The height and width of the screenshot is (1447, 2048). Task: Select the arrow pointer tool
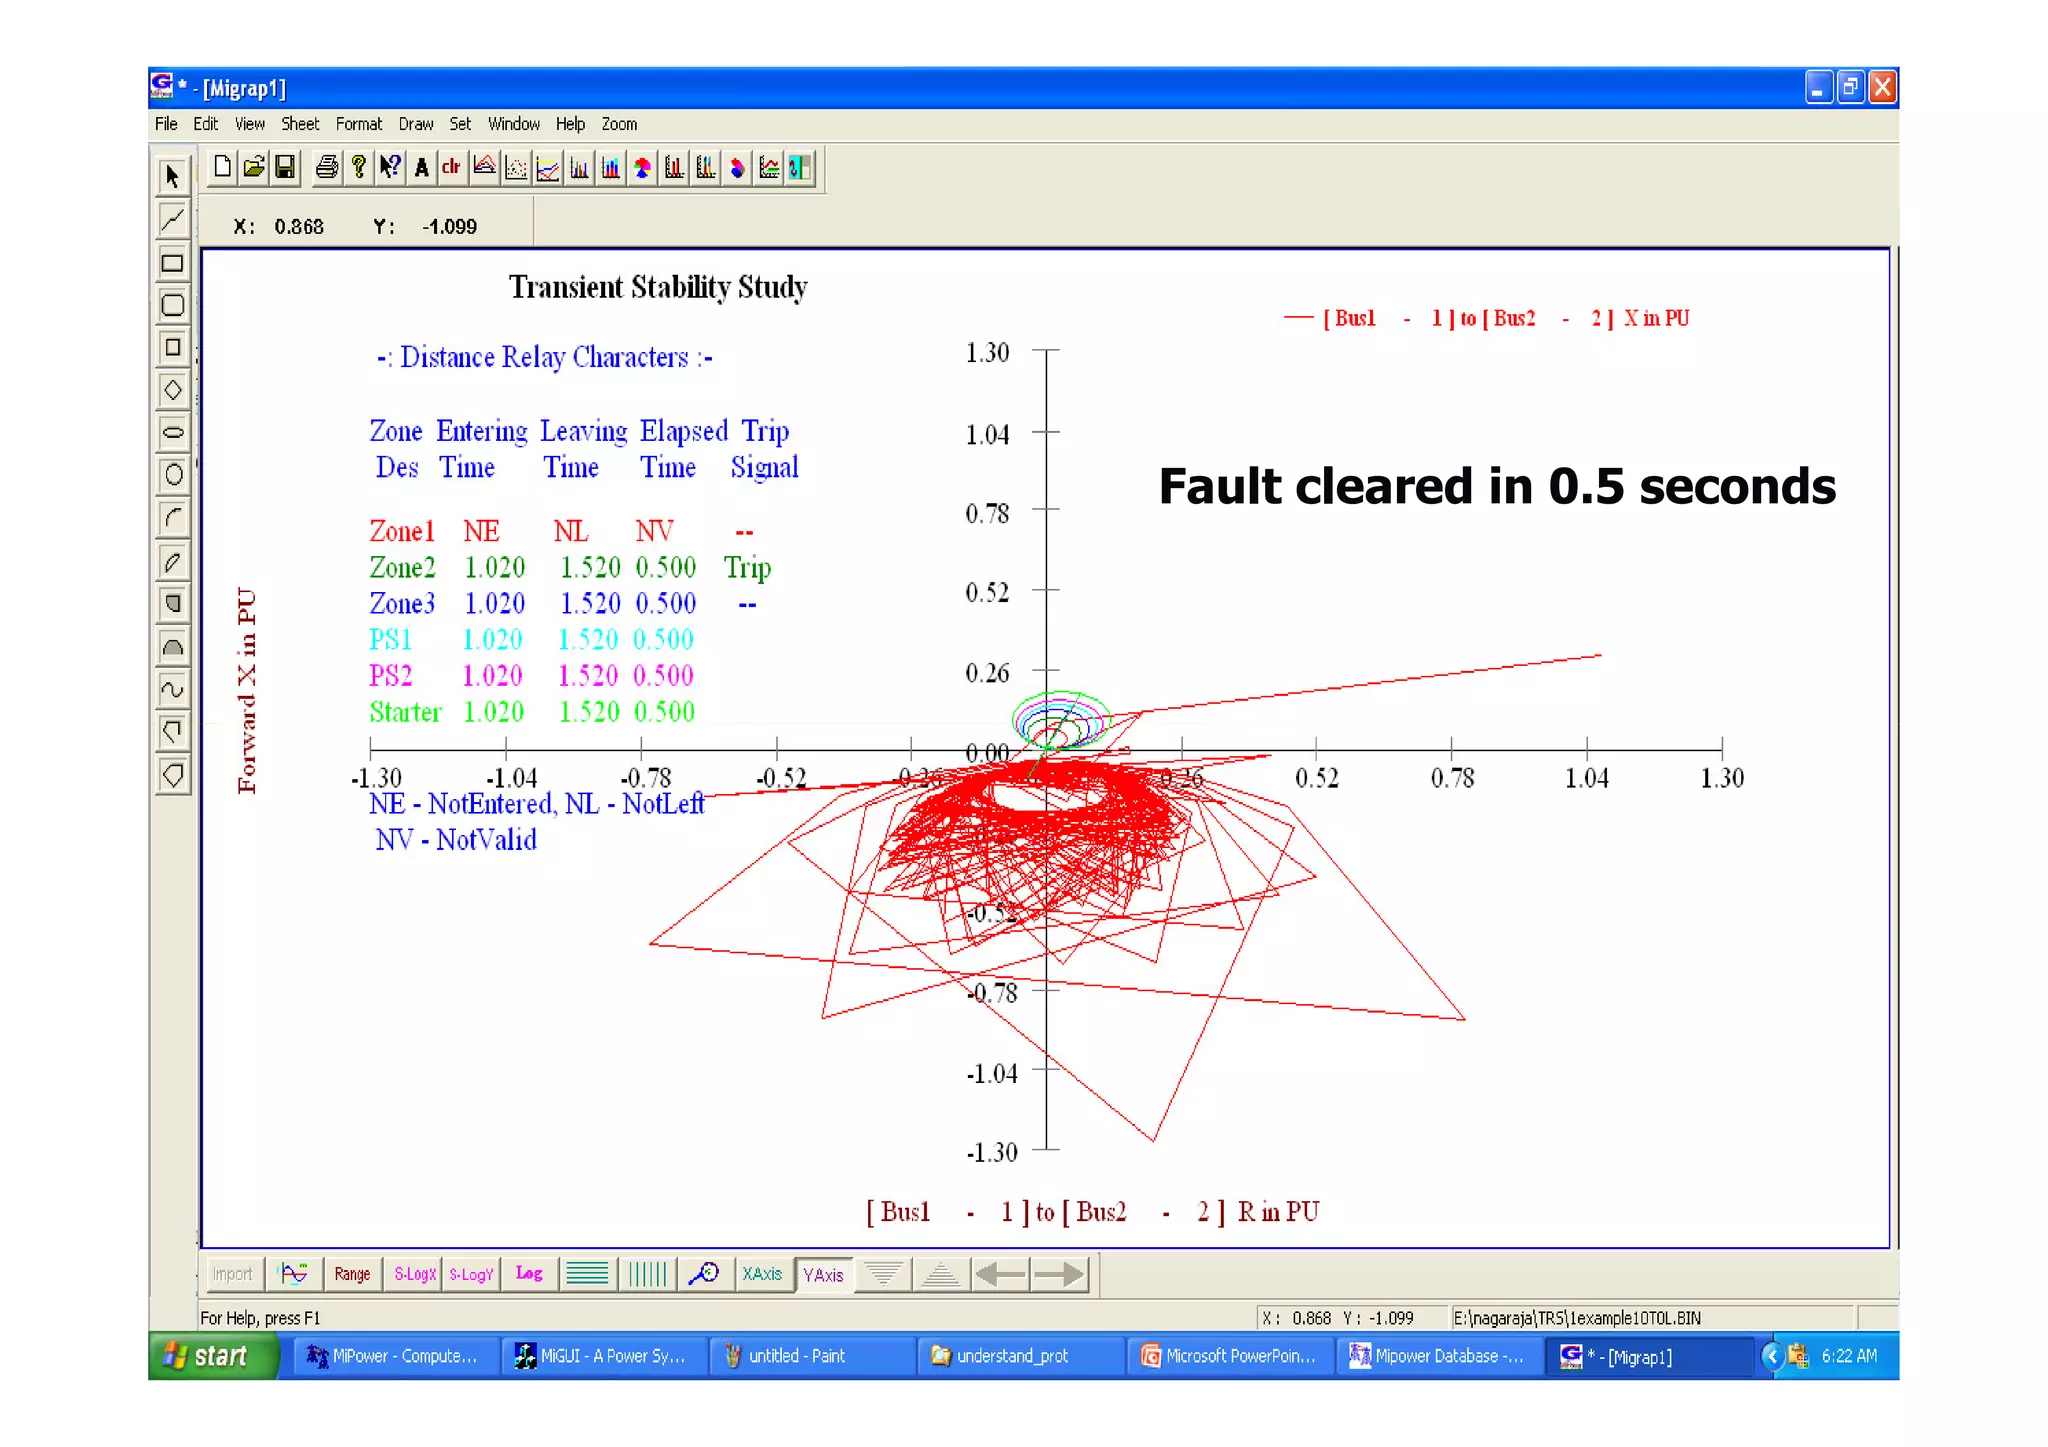coord(173,177)
